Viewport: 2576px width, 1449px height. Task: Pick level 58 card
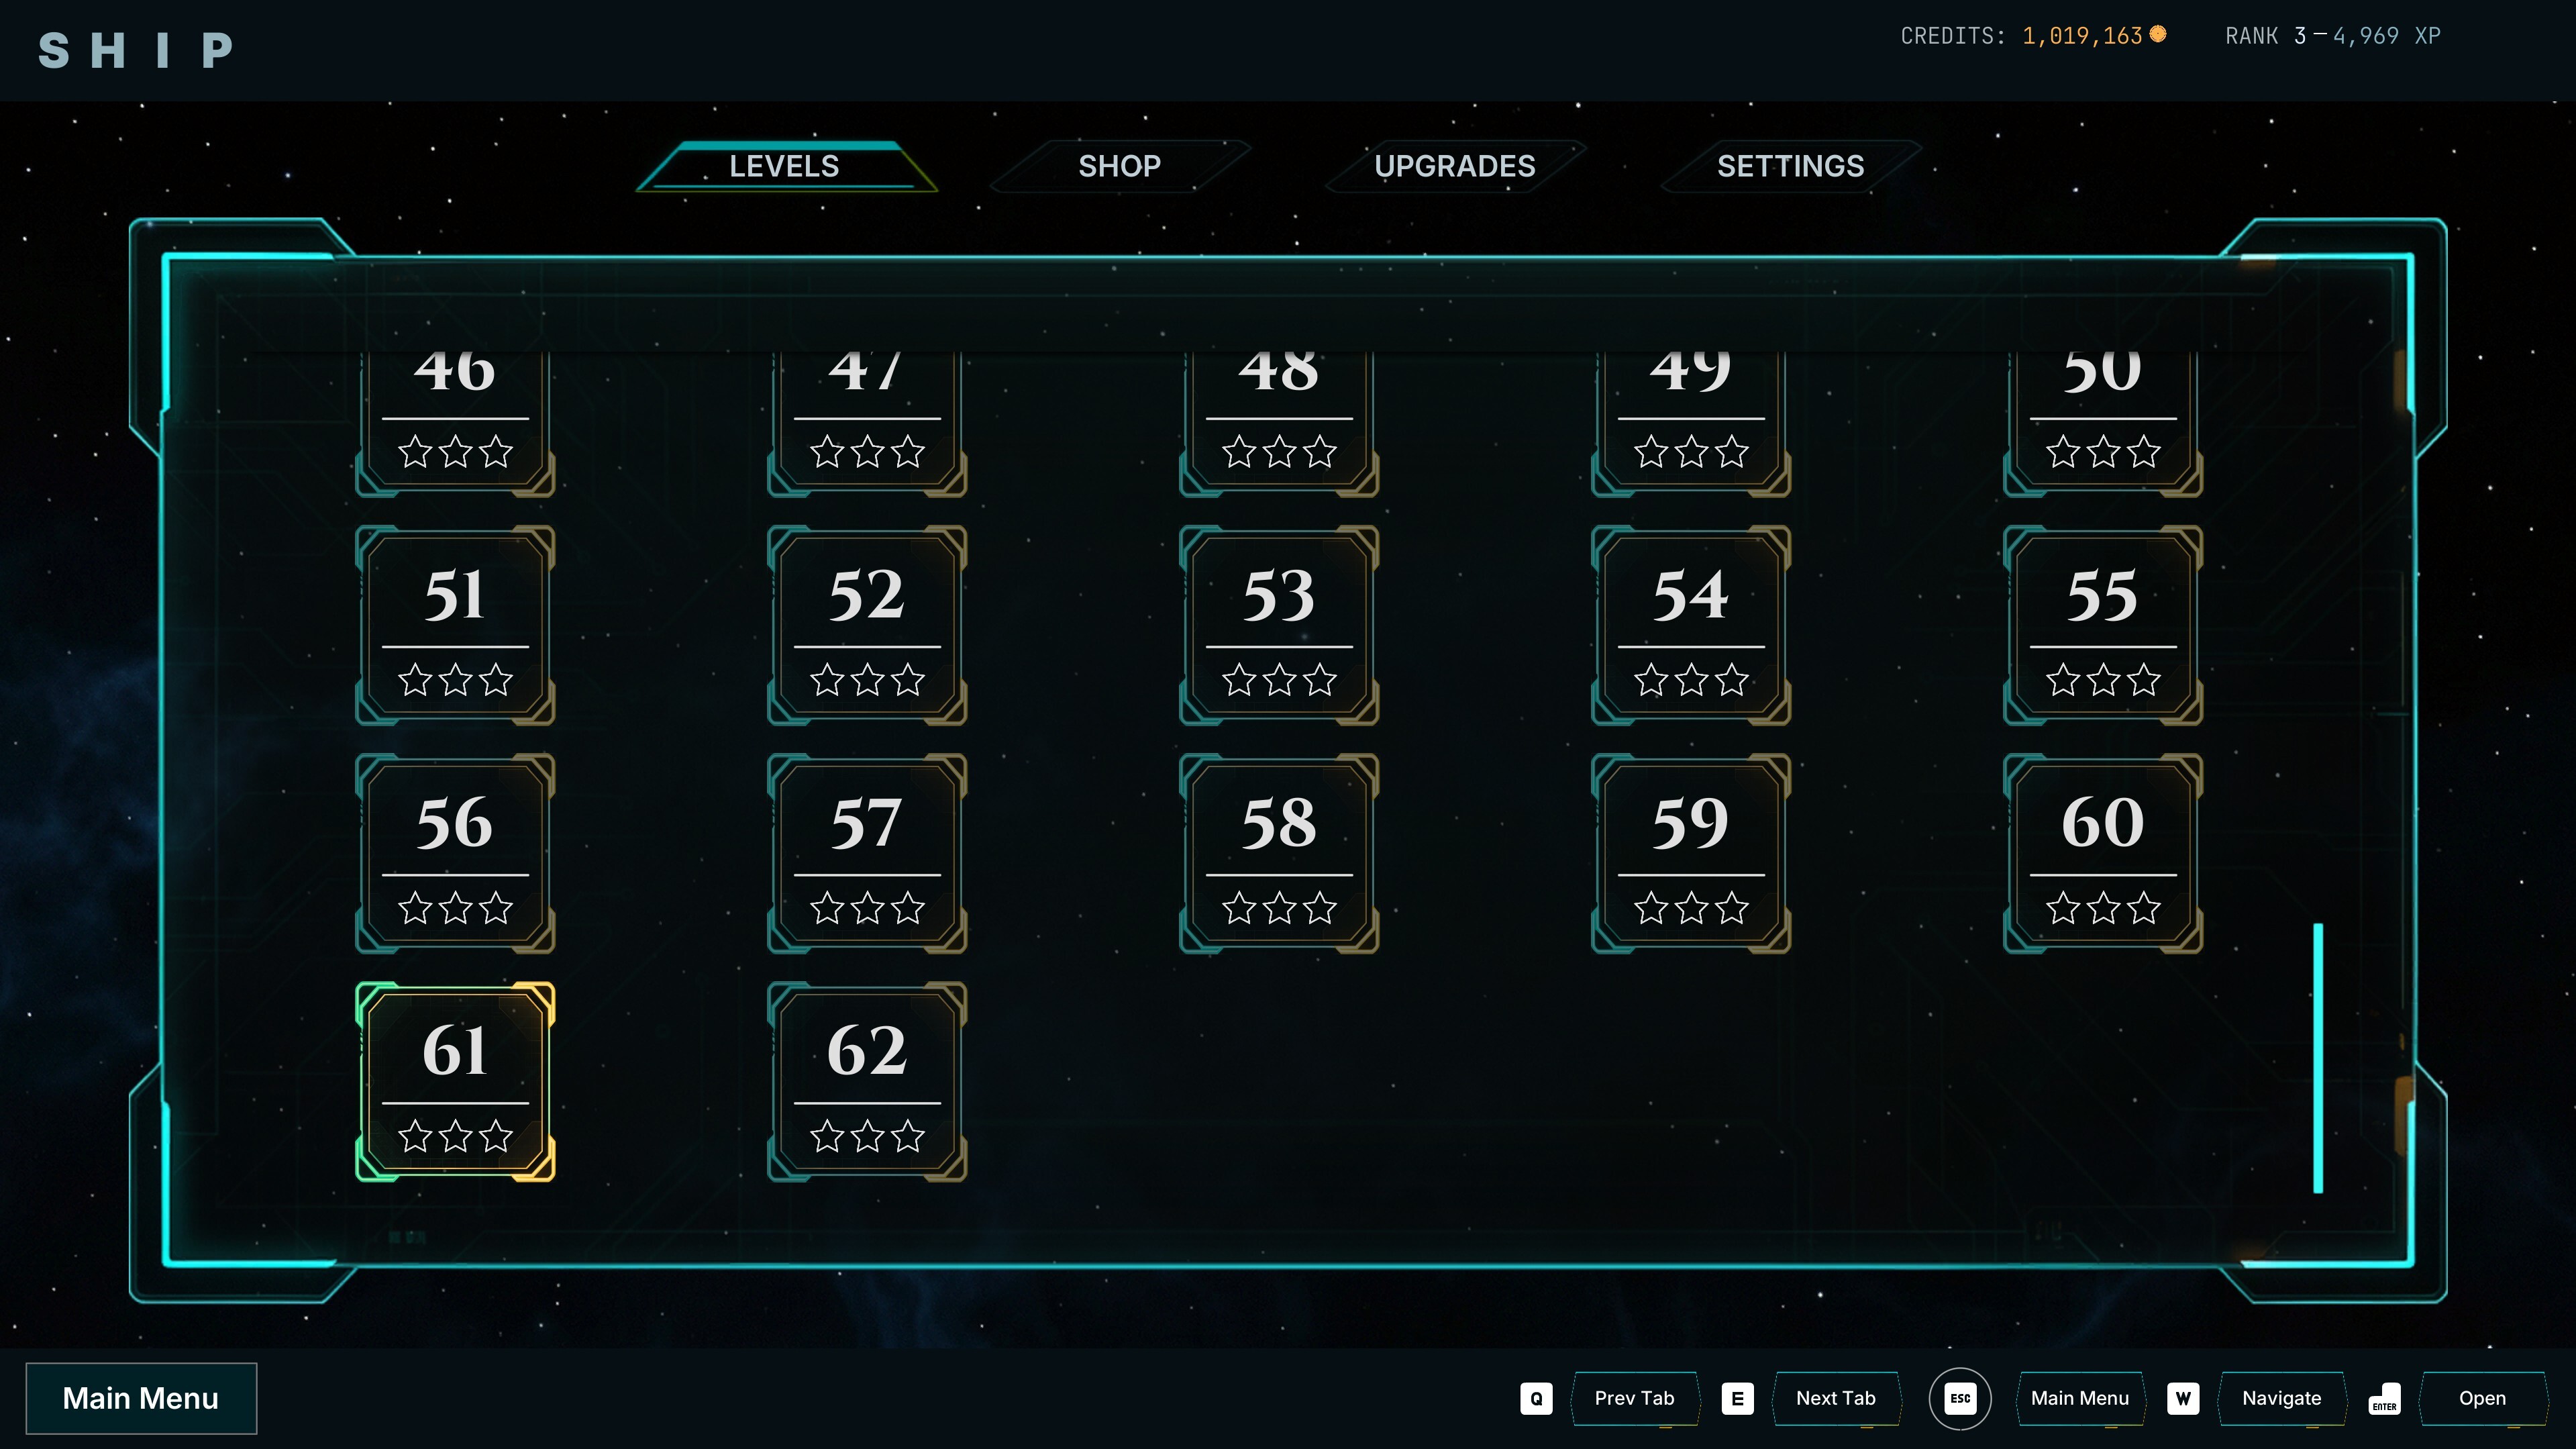pyautogui.click(x=1279, y=853)
